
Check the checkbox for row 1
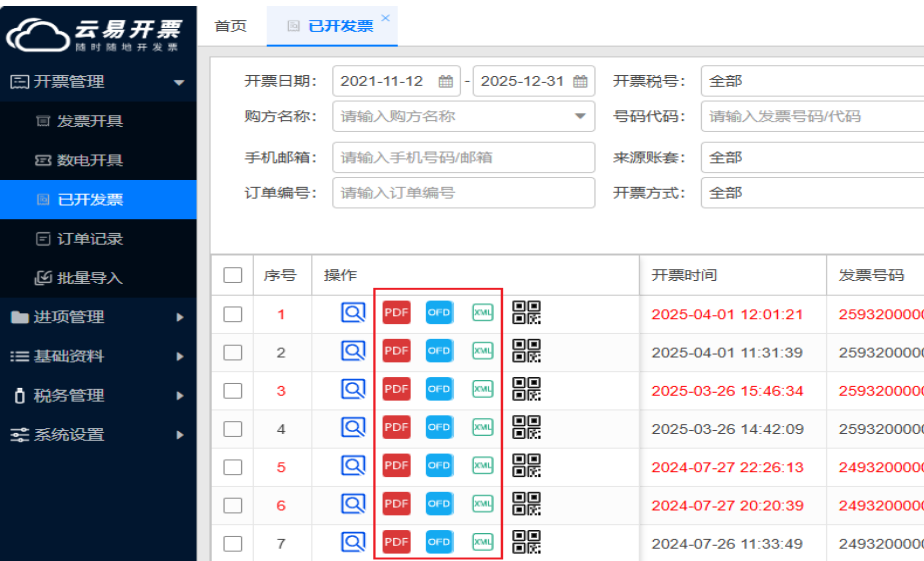pyautogui.click(x=233, y=314)
